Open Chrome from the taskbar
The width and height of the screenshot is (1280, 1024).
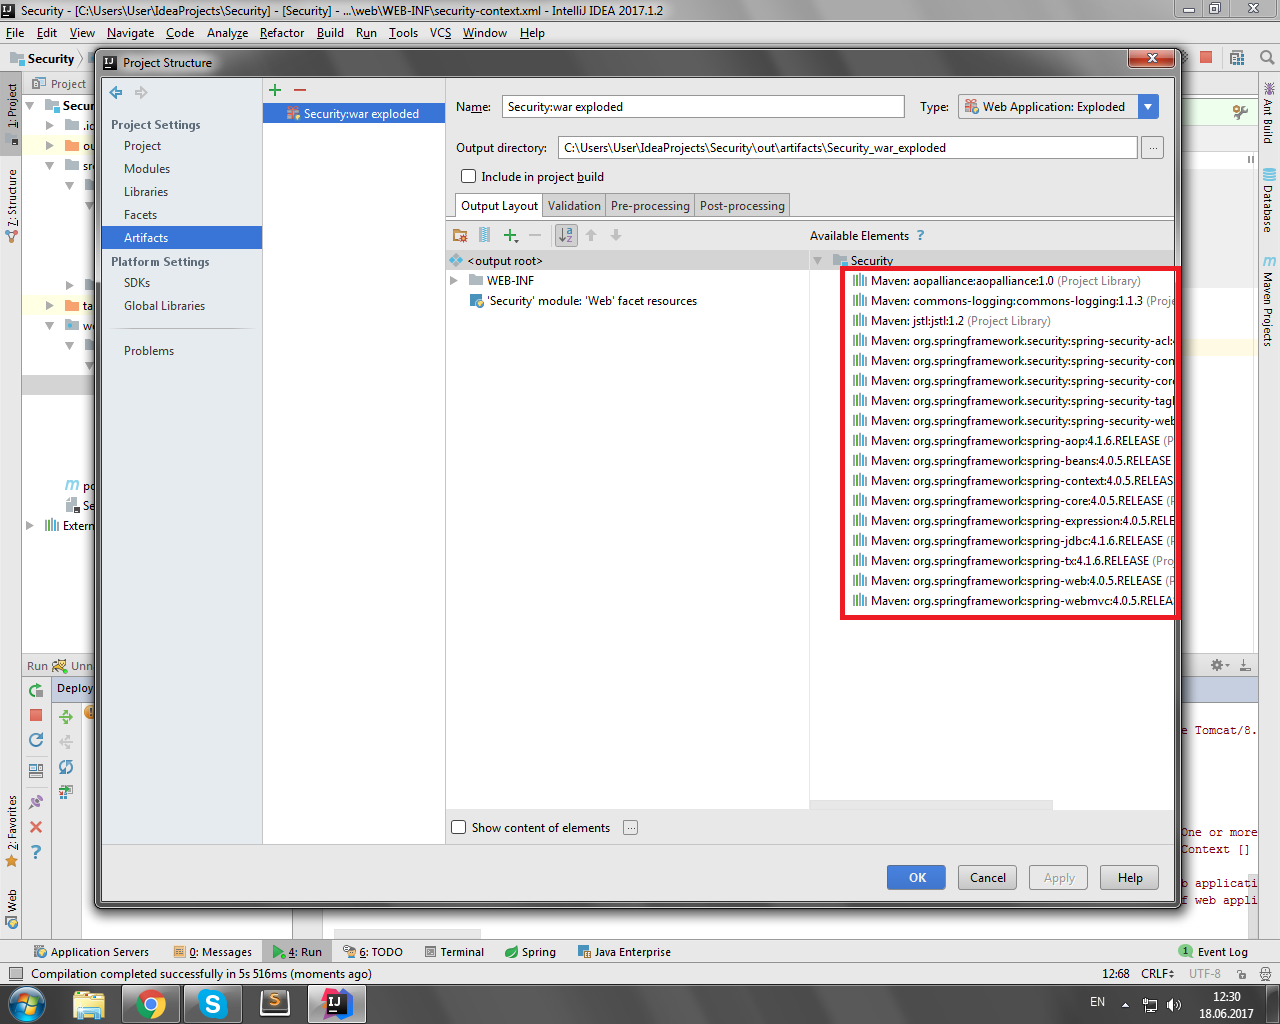(x=151, y=1004)
